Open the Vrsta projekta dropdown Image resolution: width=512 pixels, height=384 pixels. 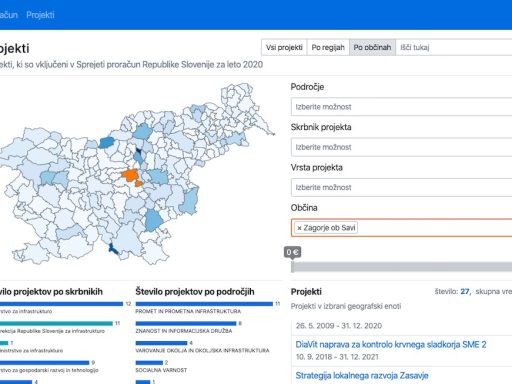coord(401,187)
